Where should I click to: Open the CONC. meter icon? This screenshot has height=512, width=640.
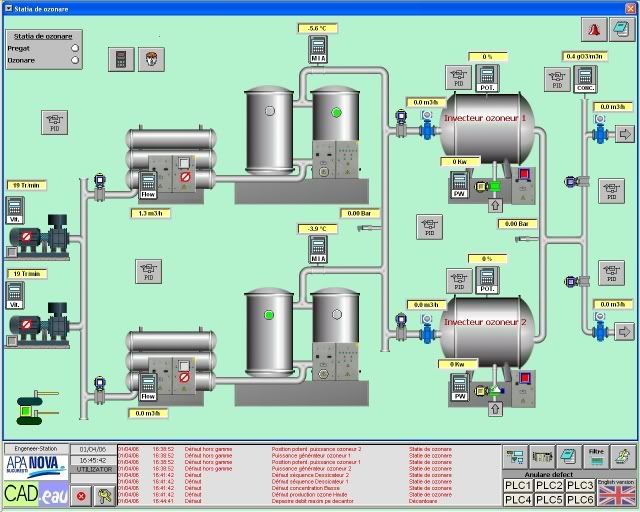[x=585, y=80]
